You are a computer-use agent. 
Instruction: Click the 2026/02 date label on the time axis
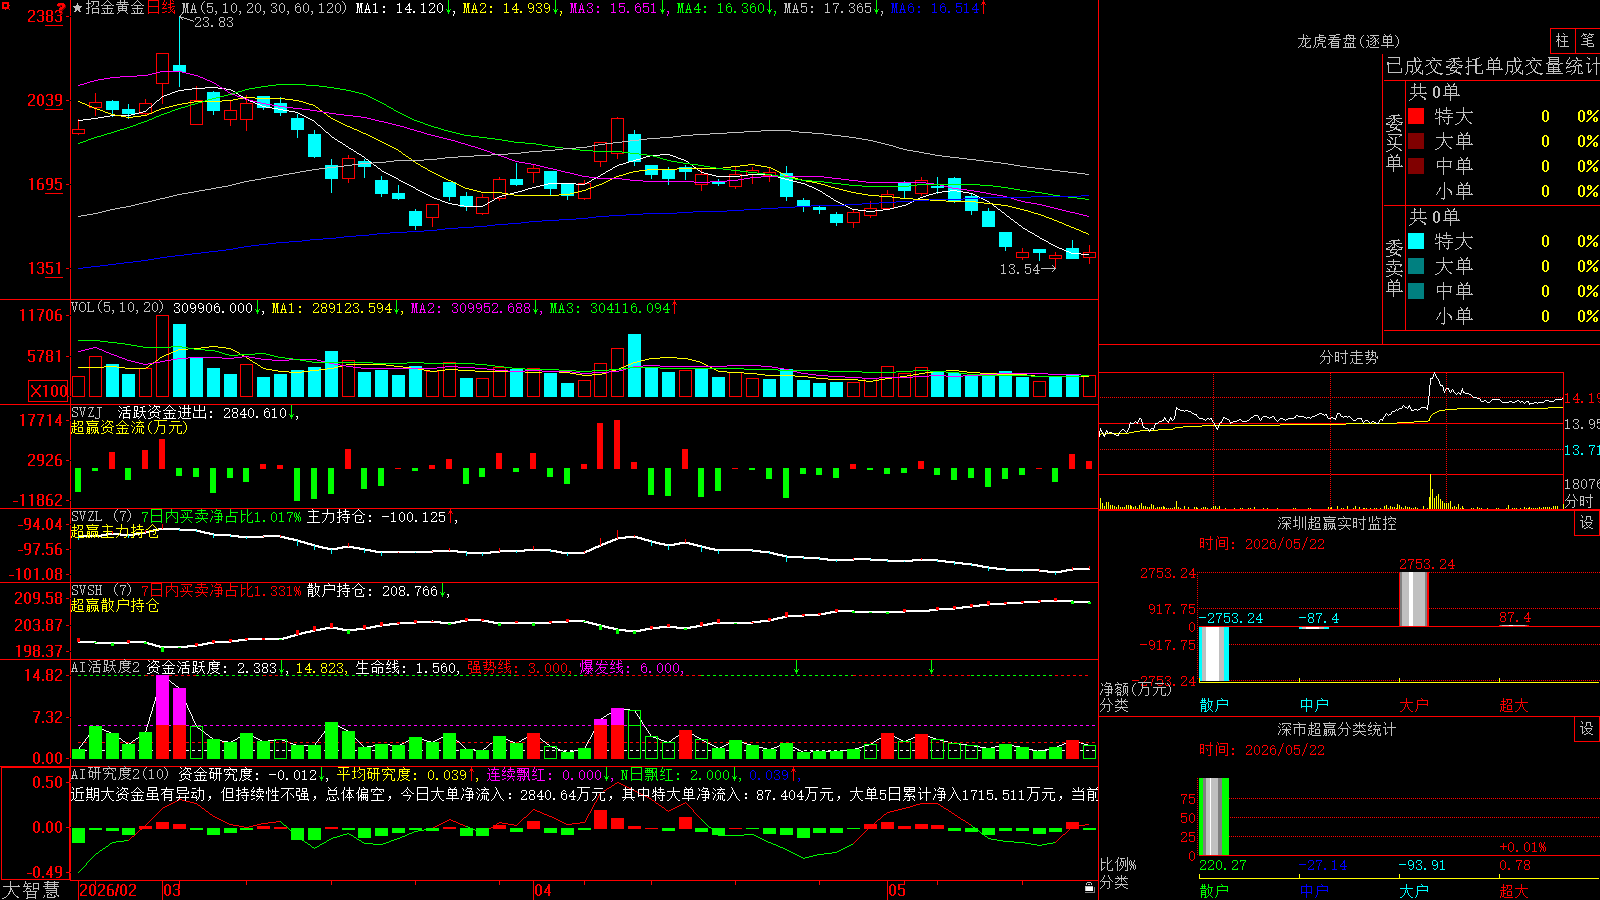[x=107, y=890]
